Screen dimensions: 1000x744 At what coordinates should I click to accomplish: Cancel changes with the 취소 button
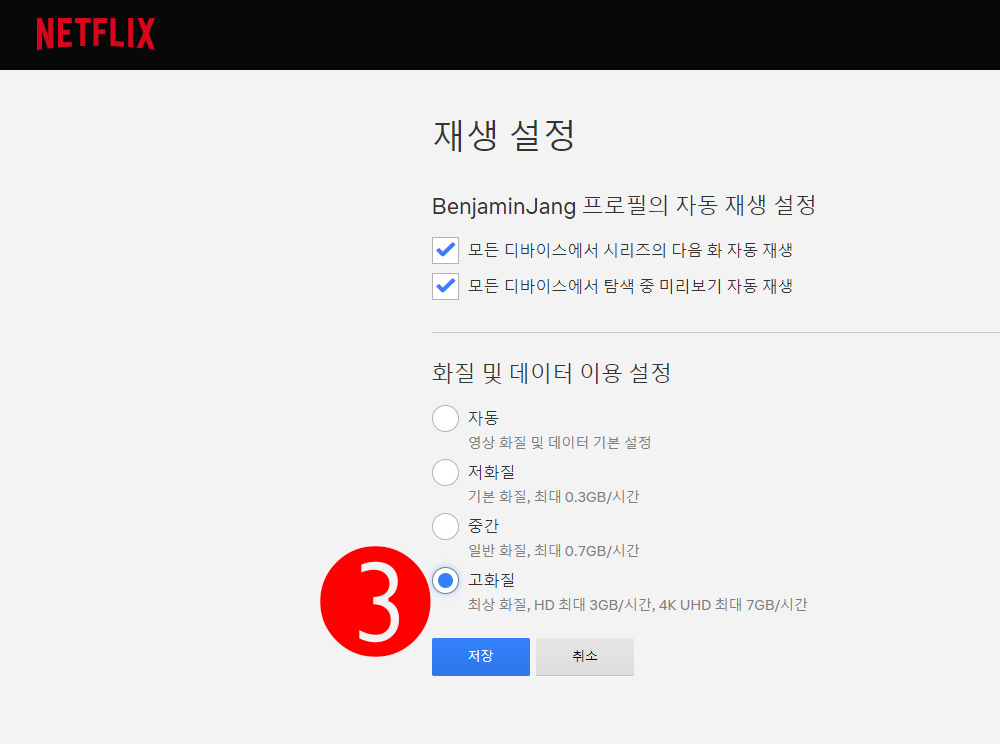tap(585, 657)
